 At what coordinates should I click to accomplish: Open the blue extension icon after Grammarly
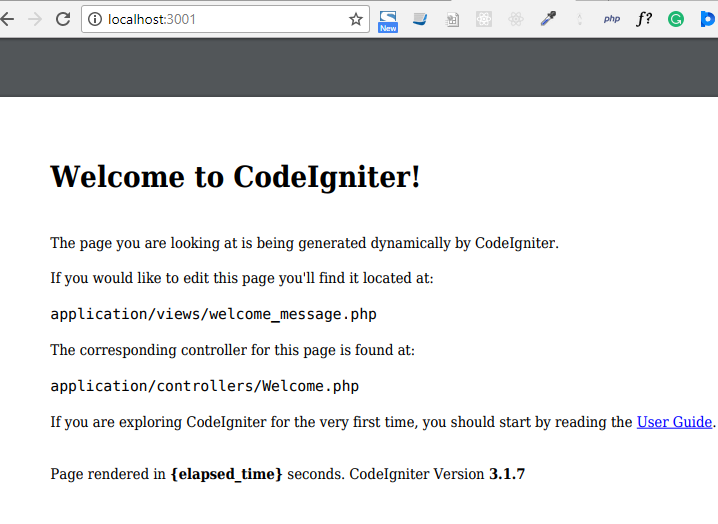coord(708,19)
